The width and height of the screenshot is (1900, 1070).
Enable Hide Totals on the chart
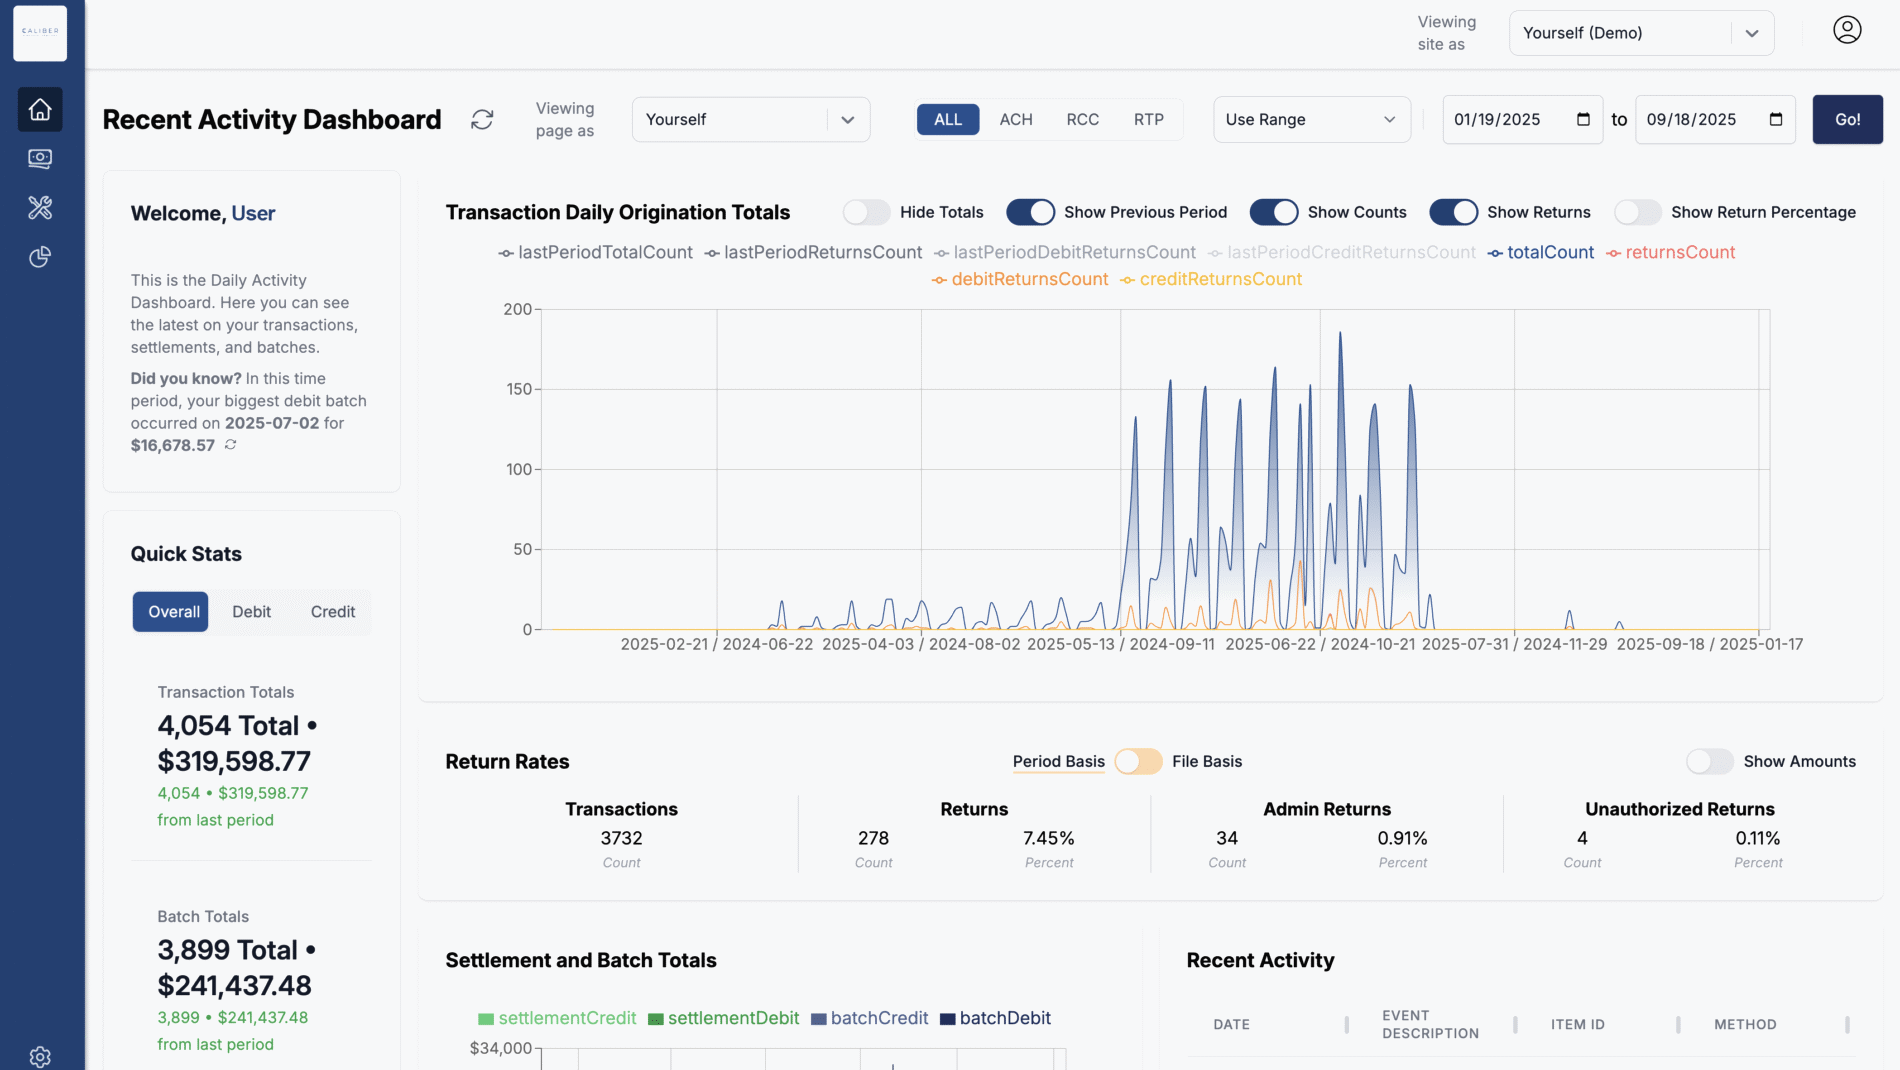coord(866,212)
